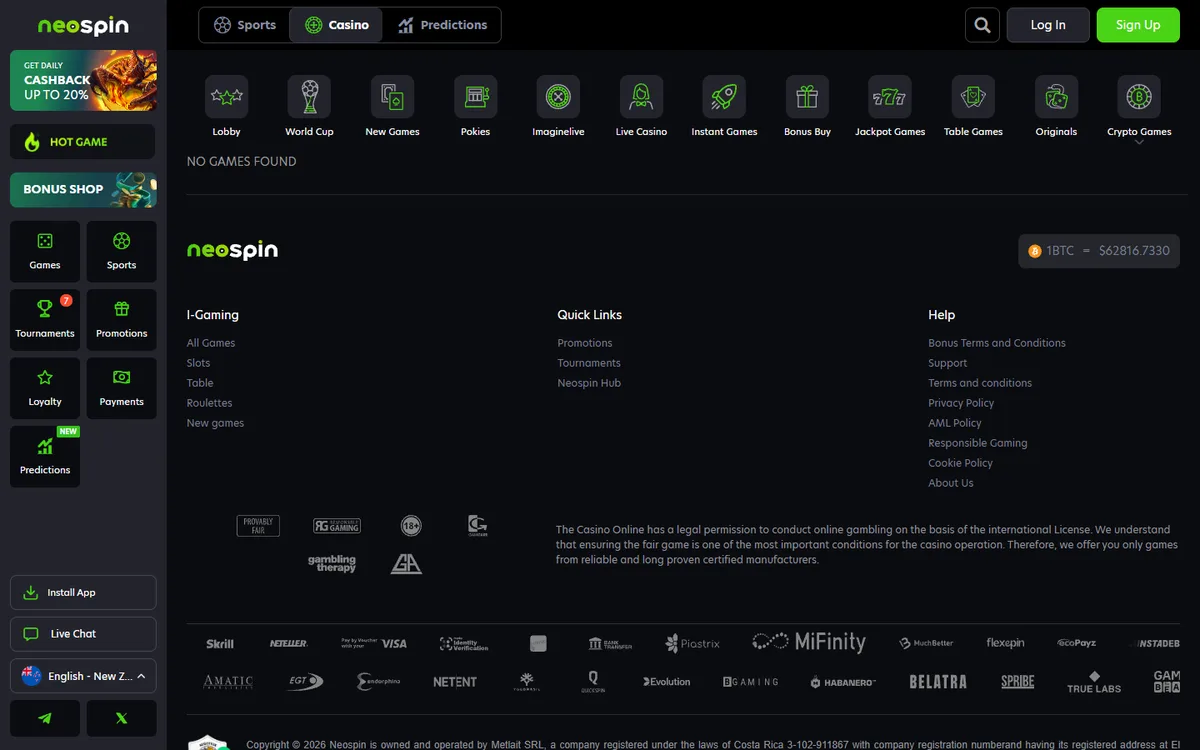Open the Lobby category icon

(226, 97)
